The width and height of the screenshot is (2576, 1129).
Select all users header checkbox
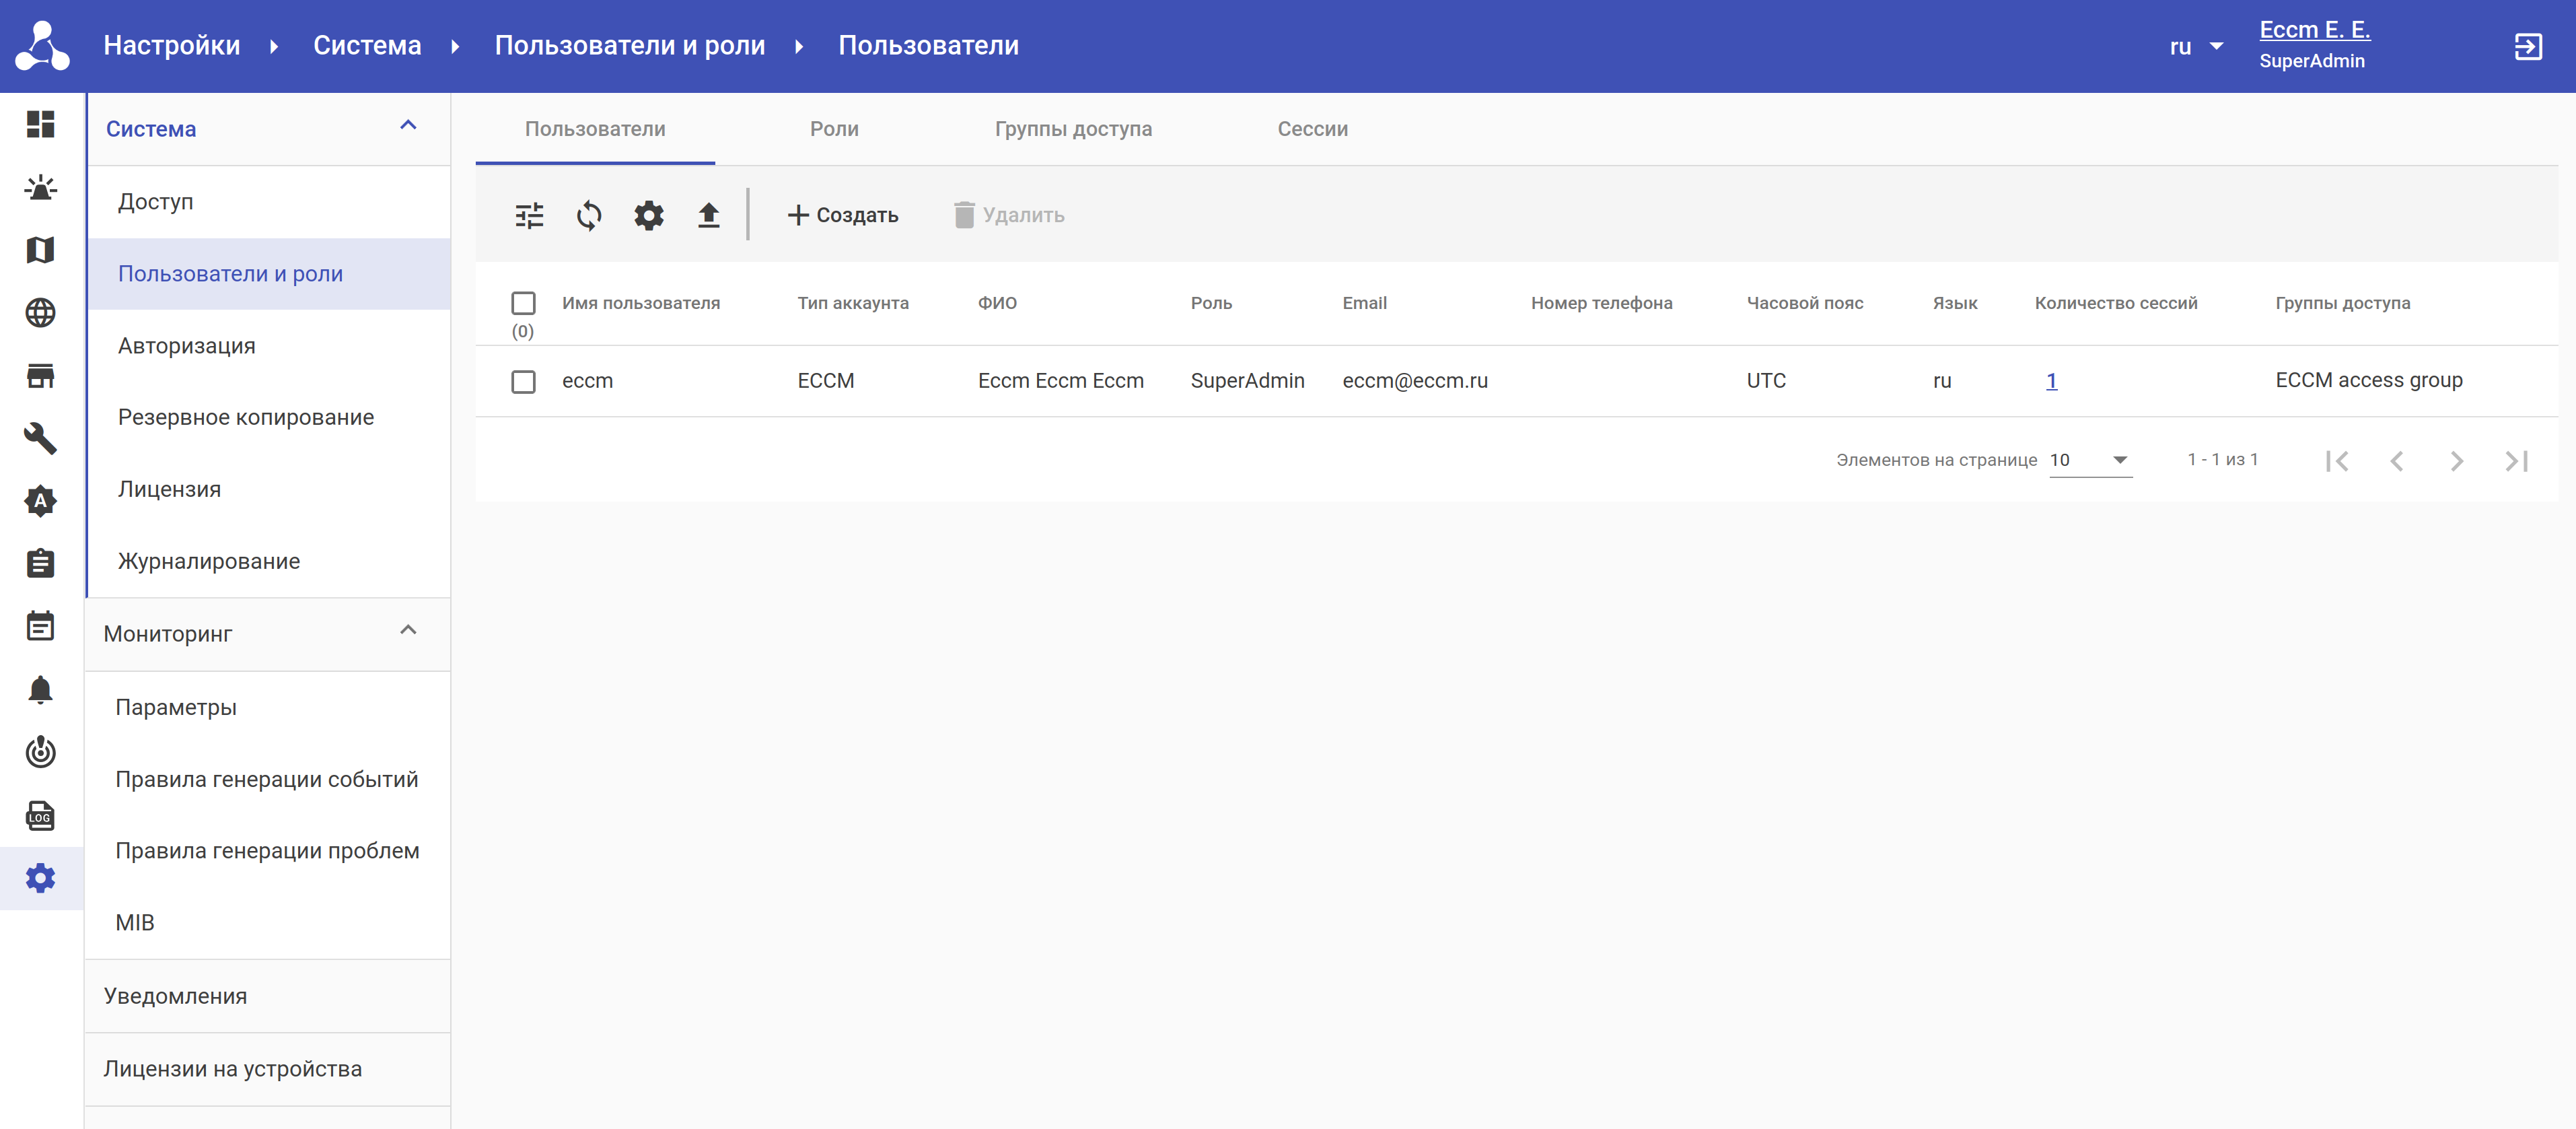pyautogui.click(x=523, y=303)
